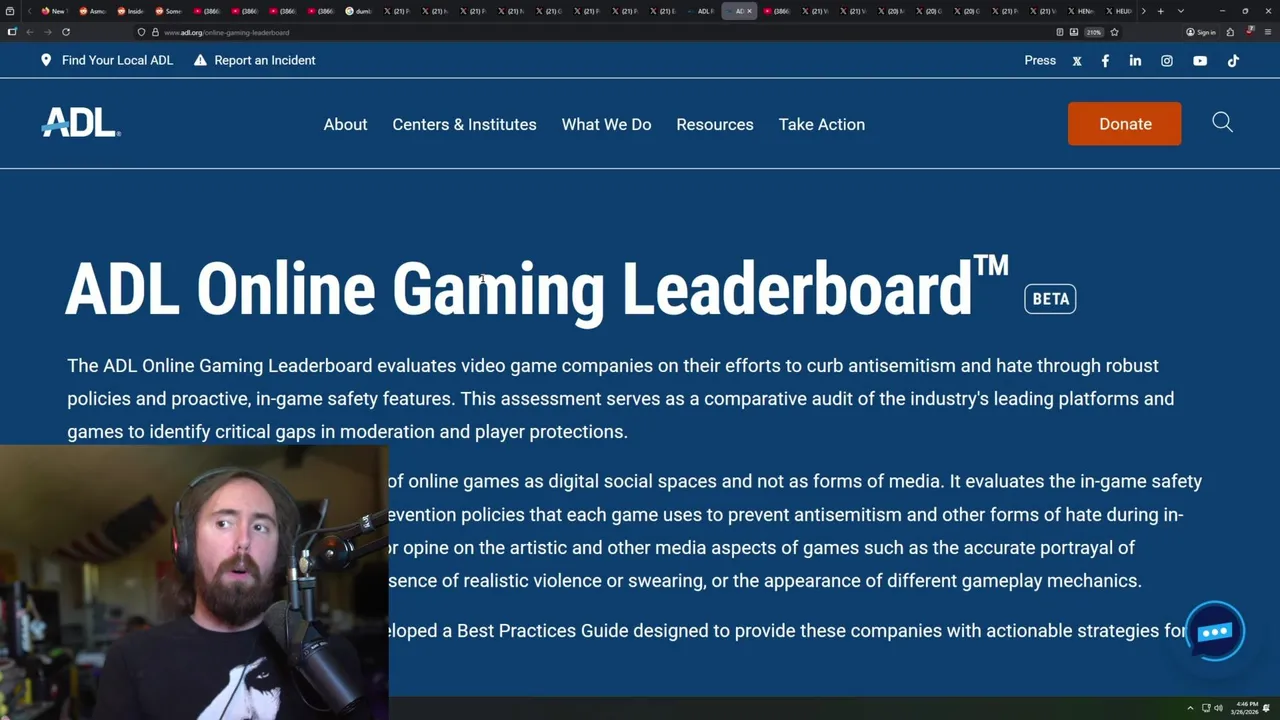
Task: Open Find Your Local ADL link
Action: click(117, 60)
